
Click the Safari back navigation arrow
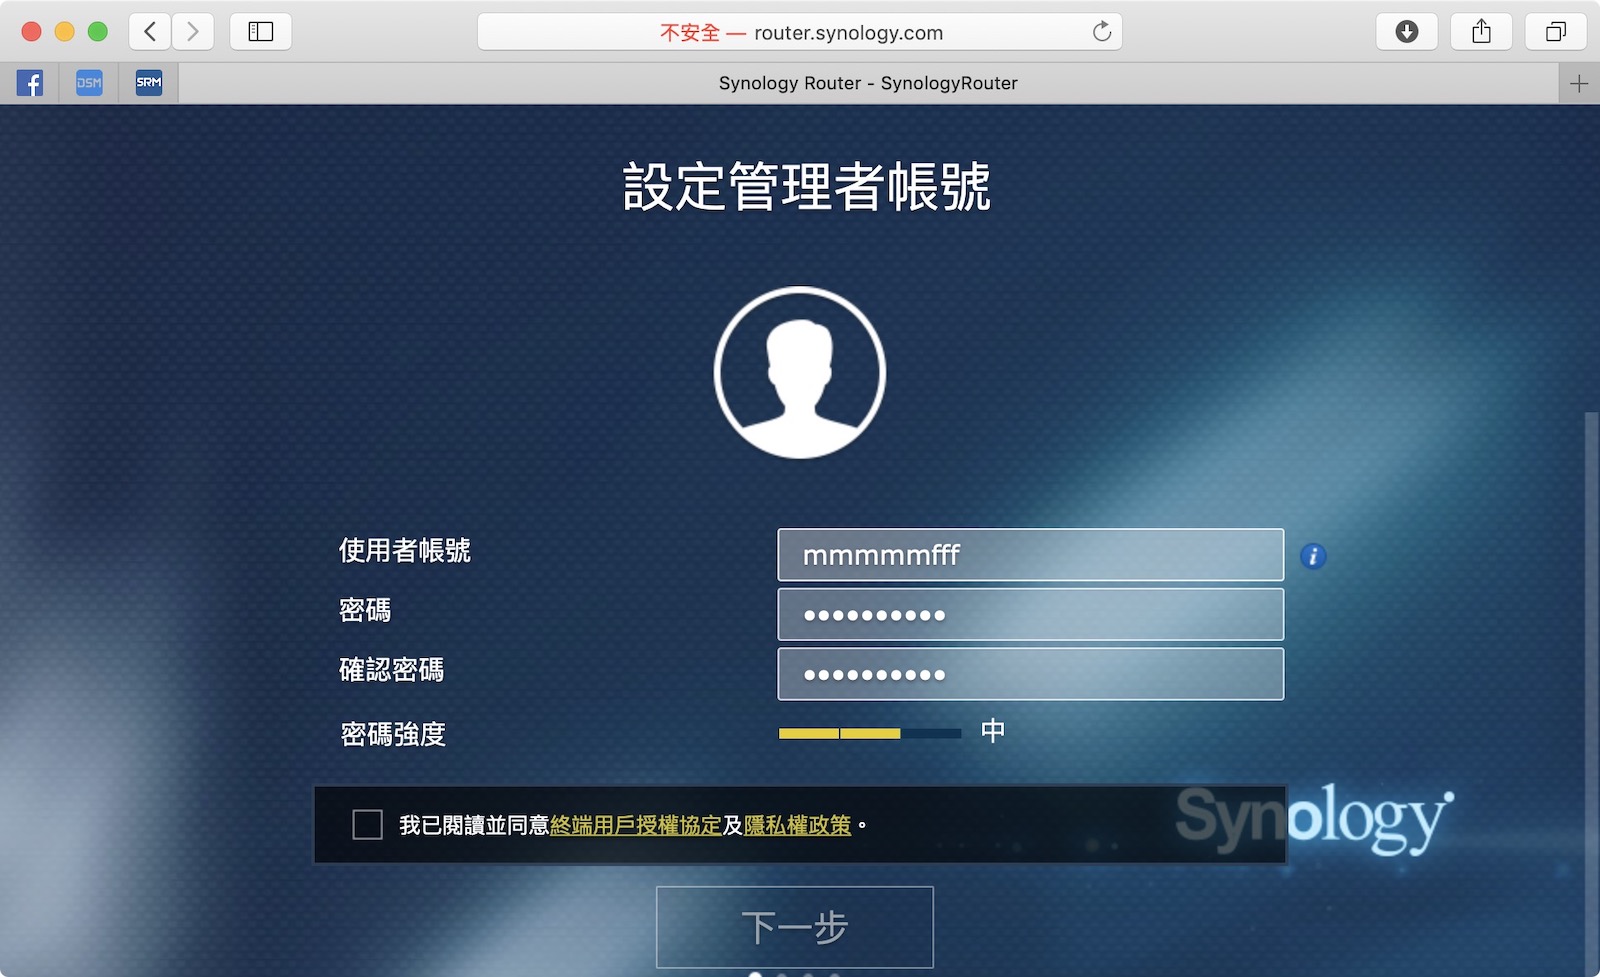tap(150, 32)
